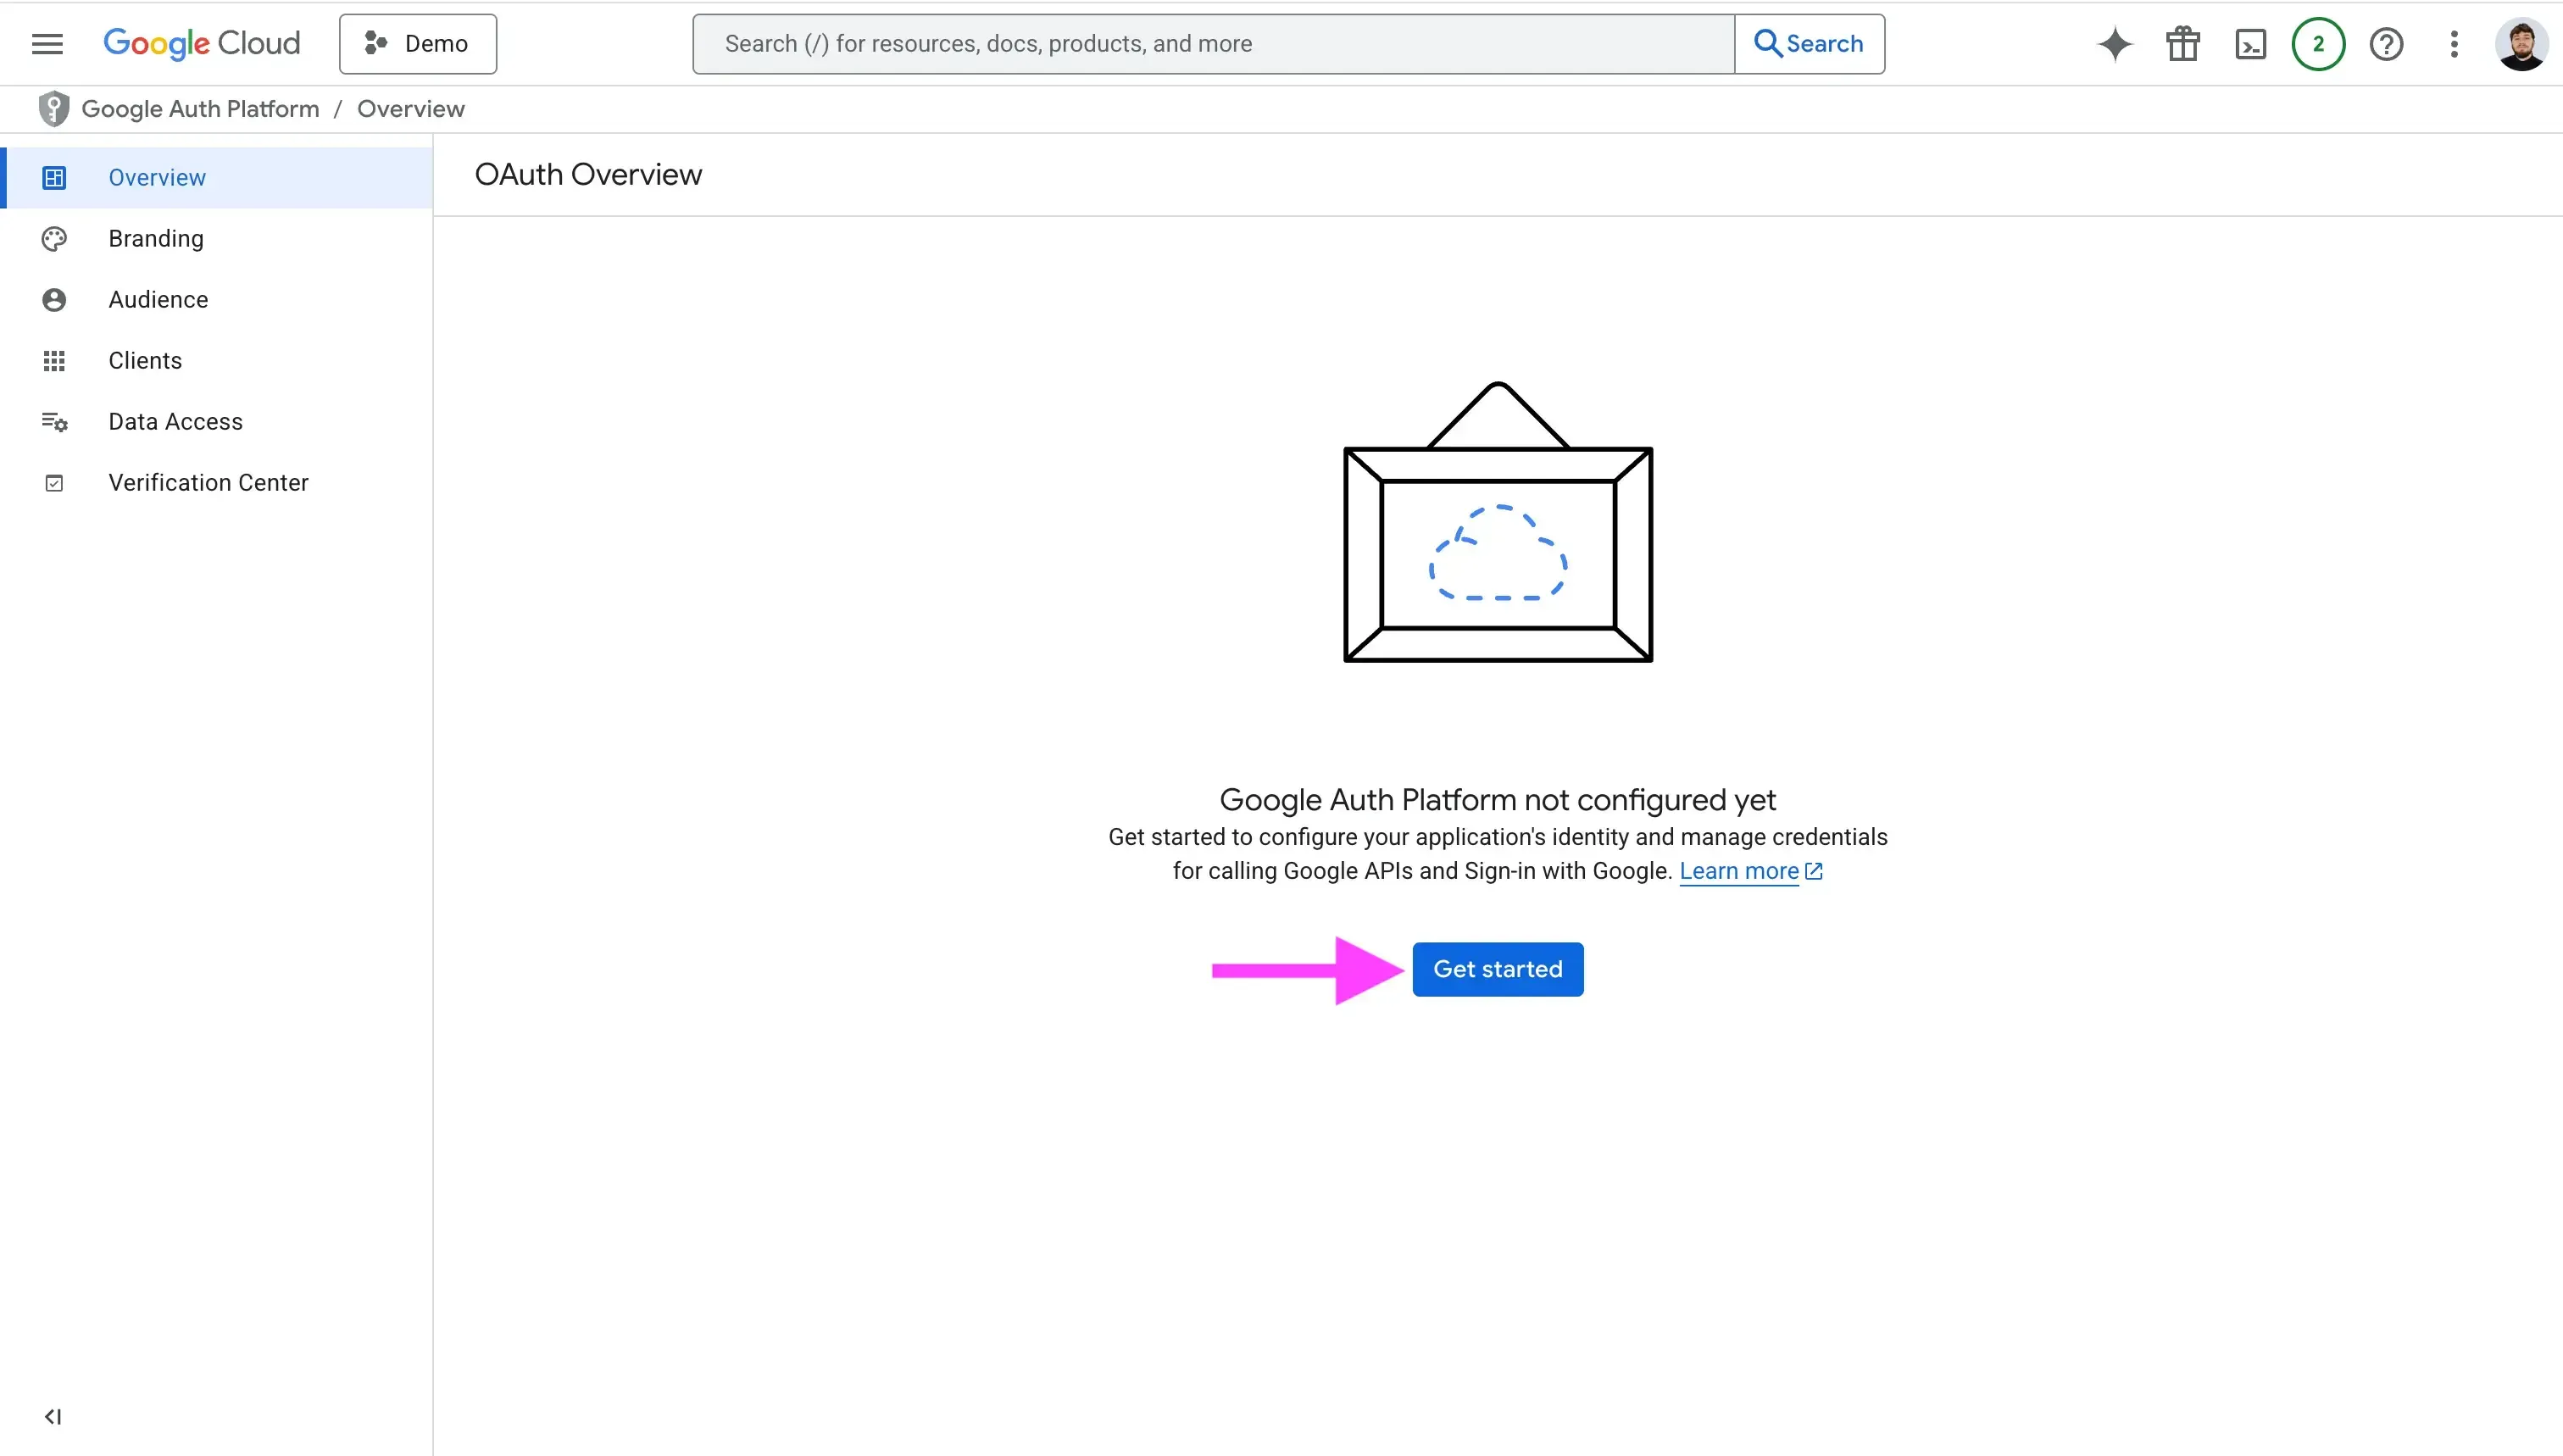This screenshot has height=1456, width=2563.
Task: Open the help question mark menu
Action: pos(2386,44)
